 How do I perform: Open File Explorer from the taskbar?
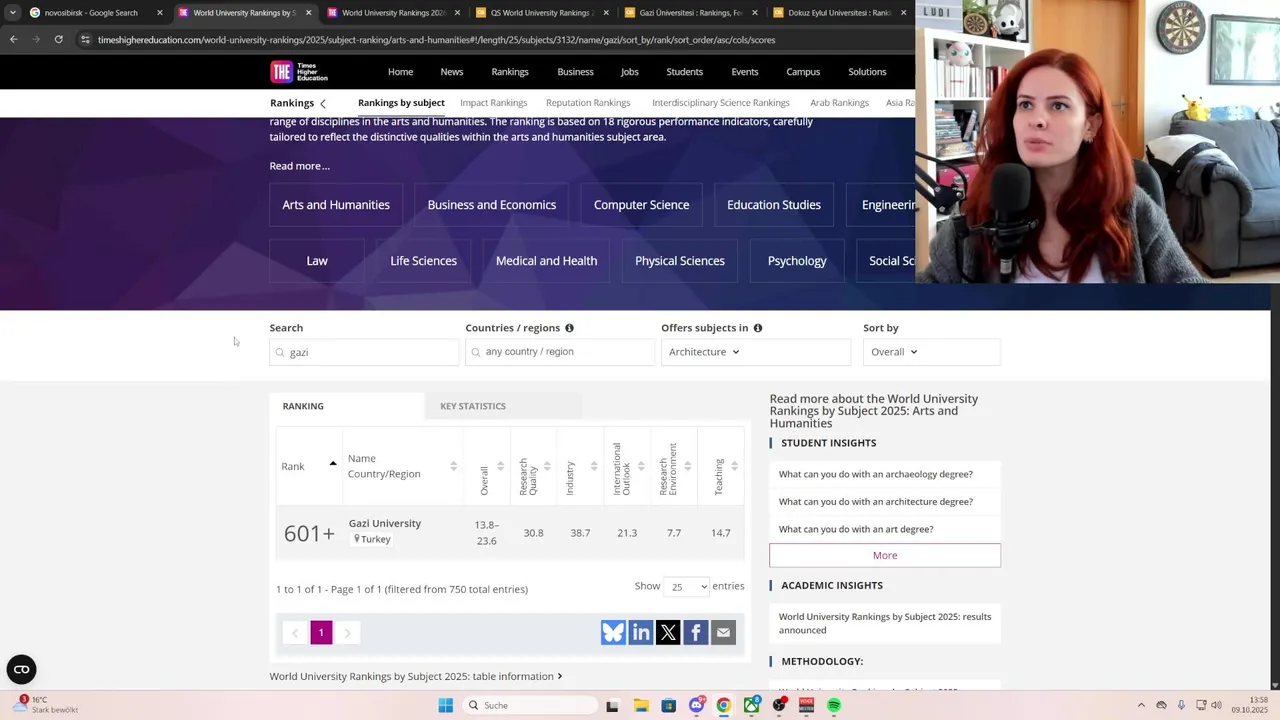click(x=641, y=705)
